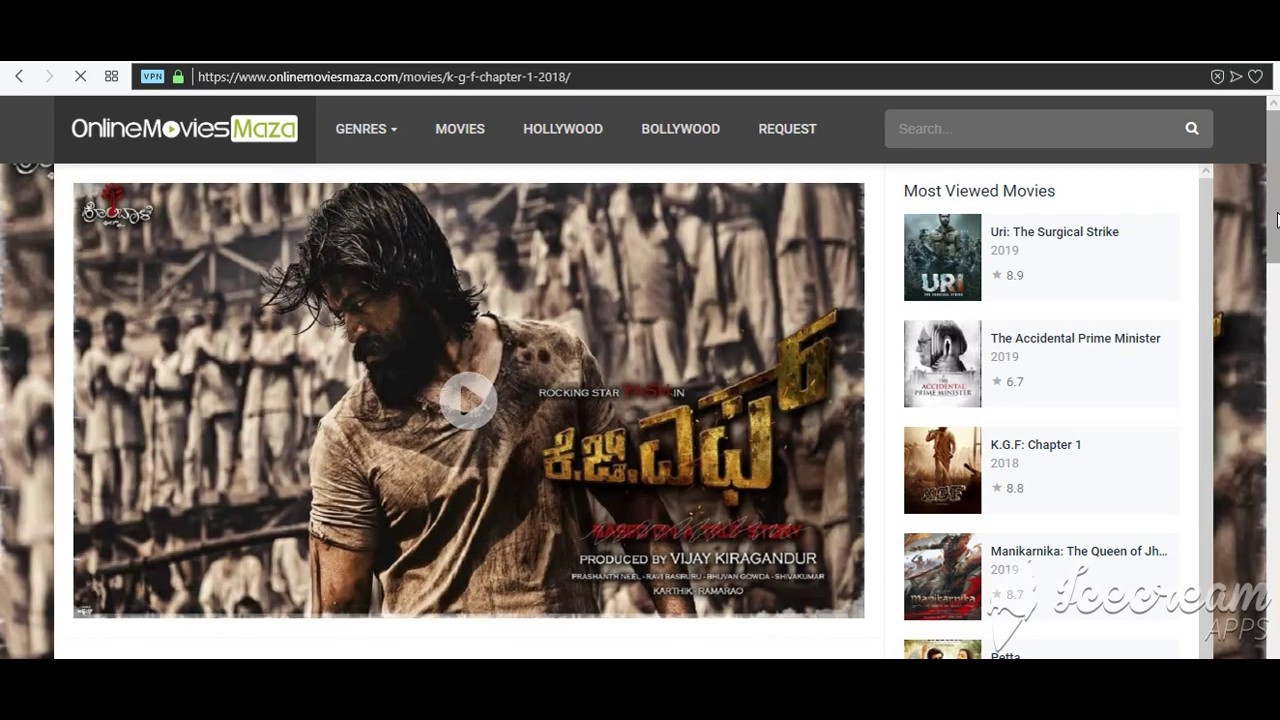Play the K.G.F movie video
Image resolution: width=1280 pixels, height=720 pixels.
click(x=468, y=400)
